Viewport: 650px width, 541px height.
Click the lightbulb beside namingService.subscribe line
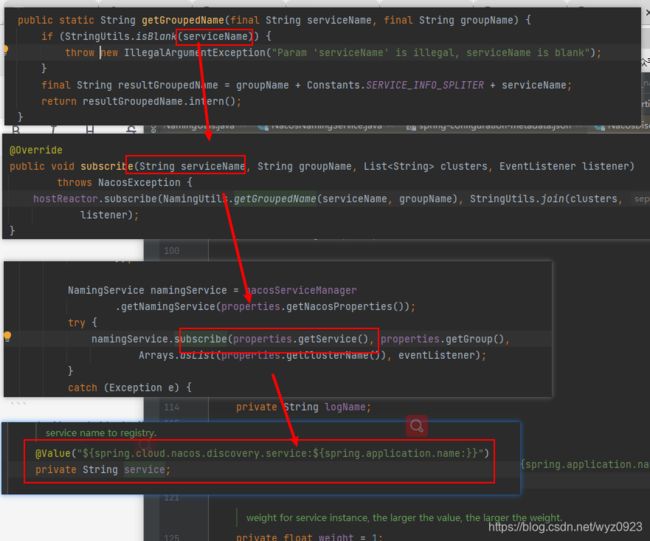tap(7, 336)
